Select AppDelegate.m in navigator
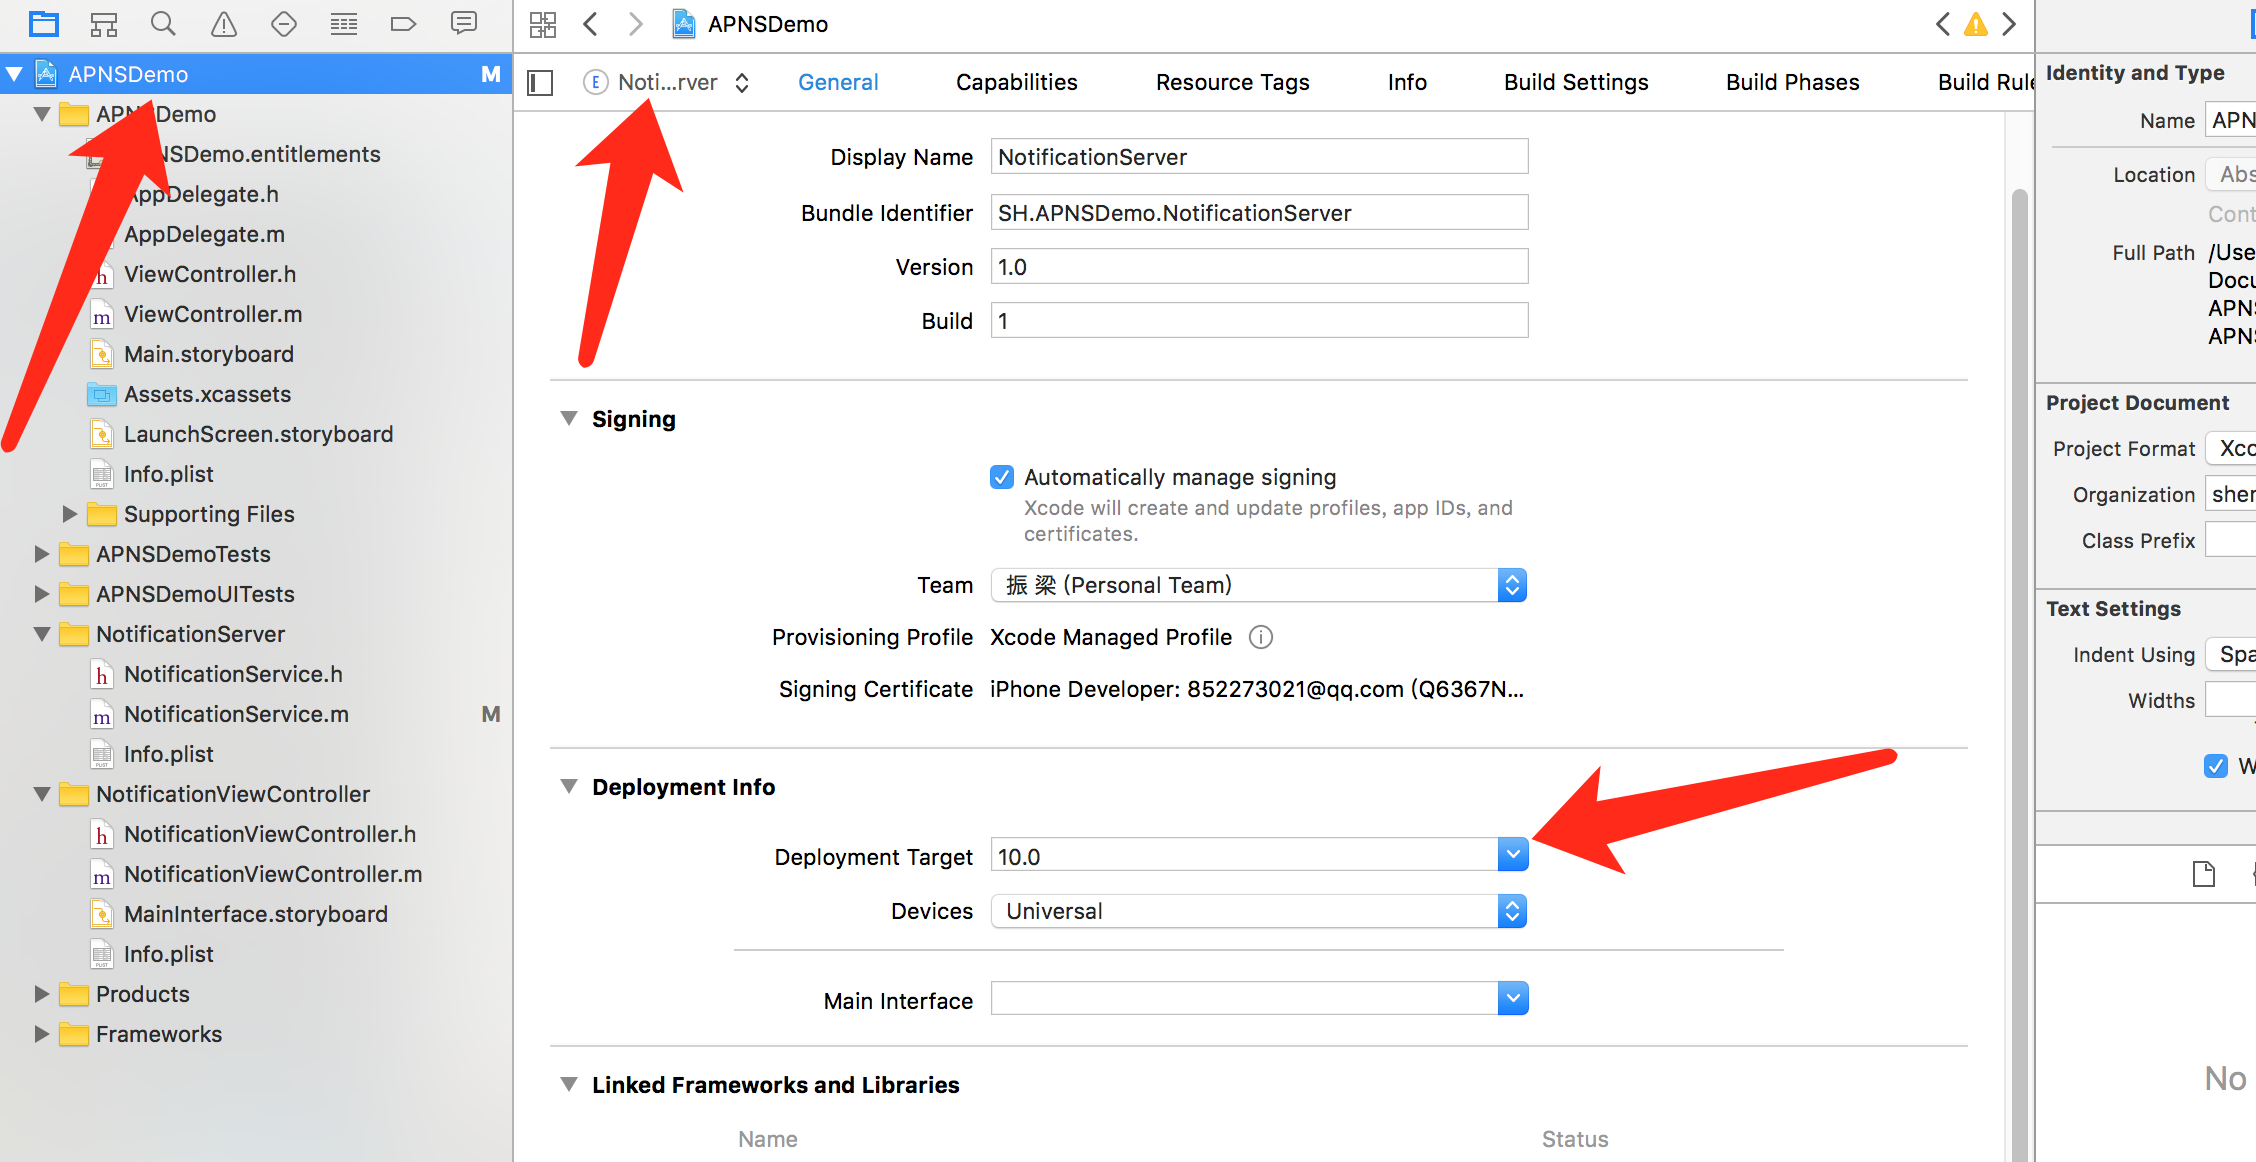Image resolution: width=2256 pixels, height=1162 pixels. 204,234
